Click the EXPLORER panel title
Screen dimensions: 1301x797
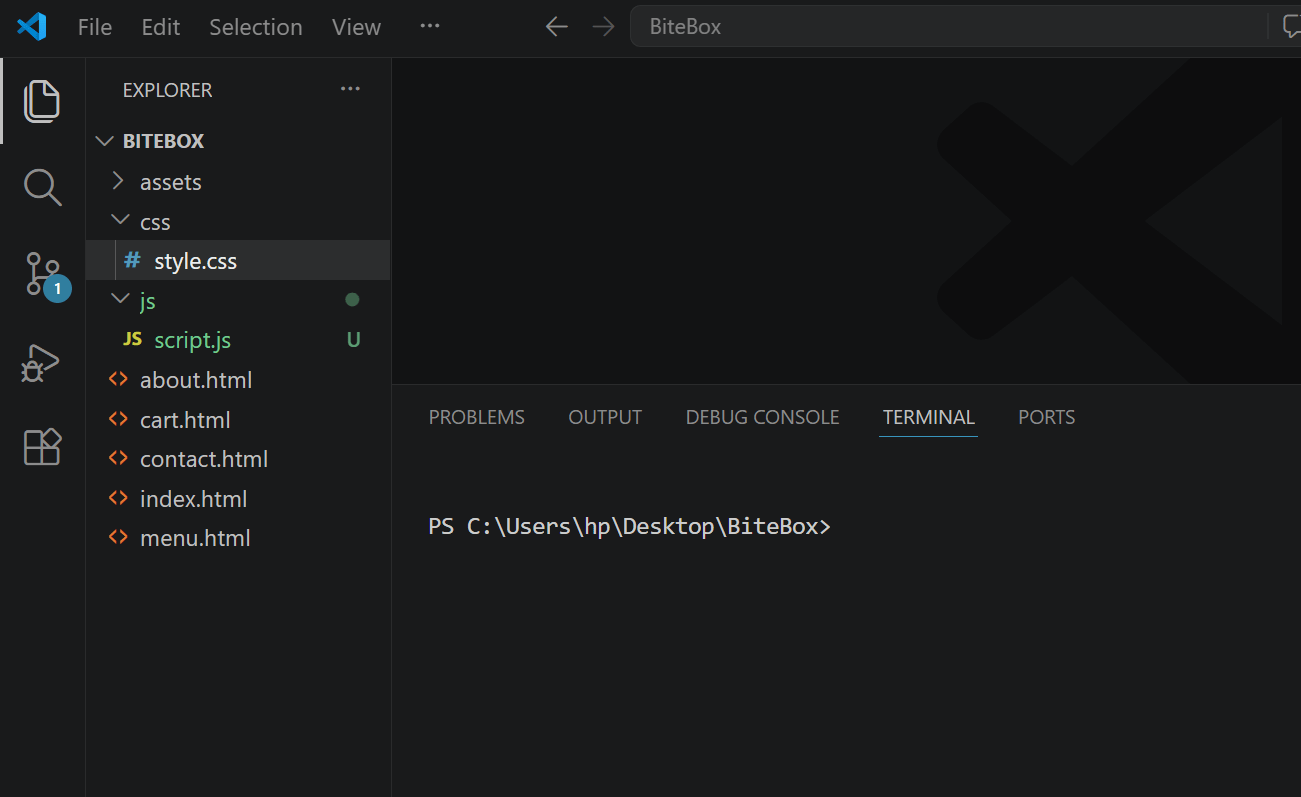point(167,90)
